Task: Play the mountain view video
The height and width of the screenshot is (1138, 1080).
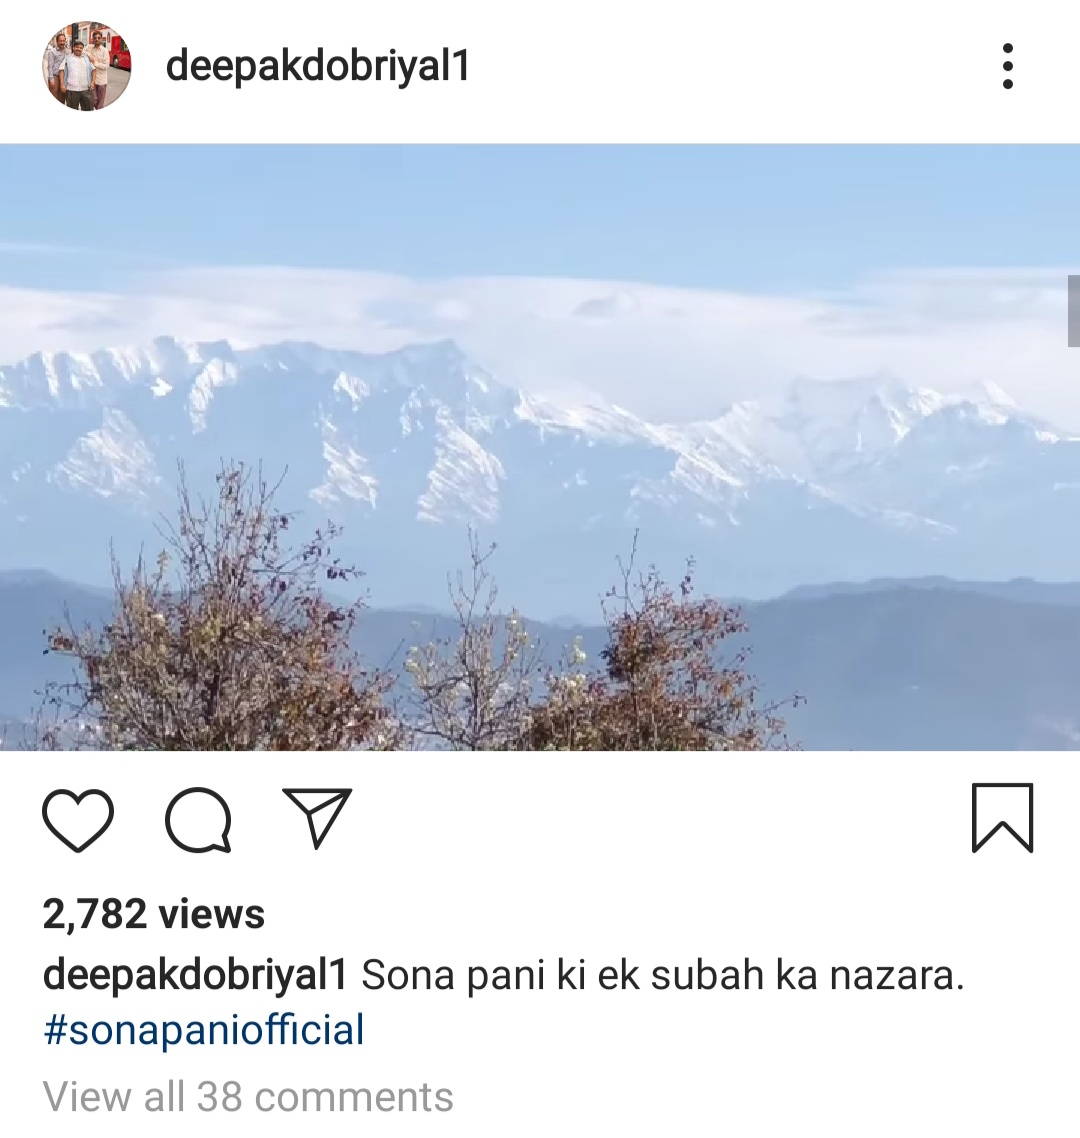Action: point(540,447)
